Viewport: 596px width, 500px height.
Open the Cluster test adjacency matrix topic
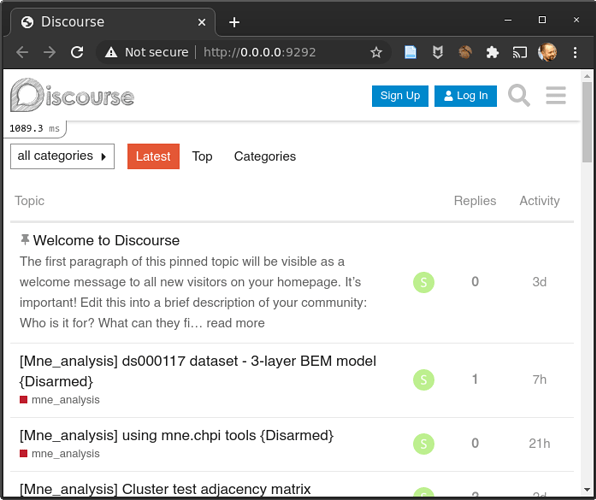165,489
